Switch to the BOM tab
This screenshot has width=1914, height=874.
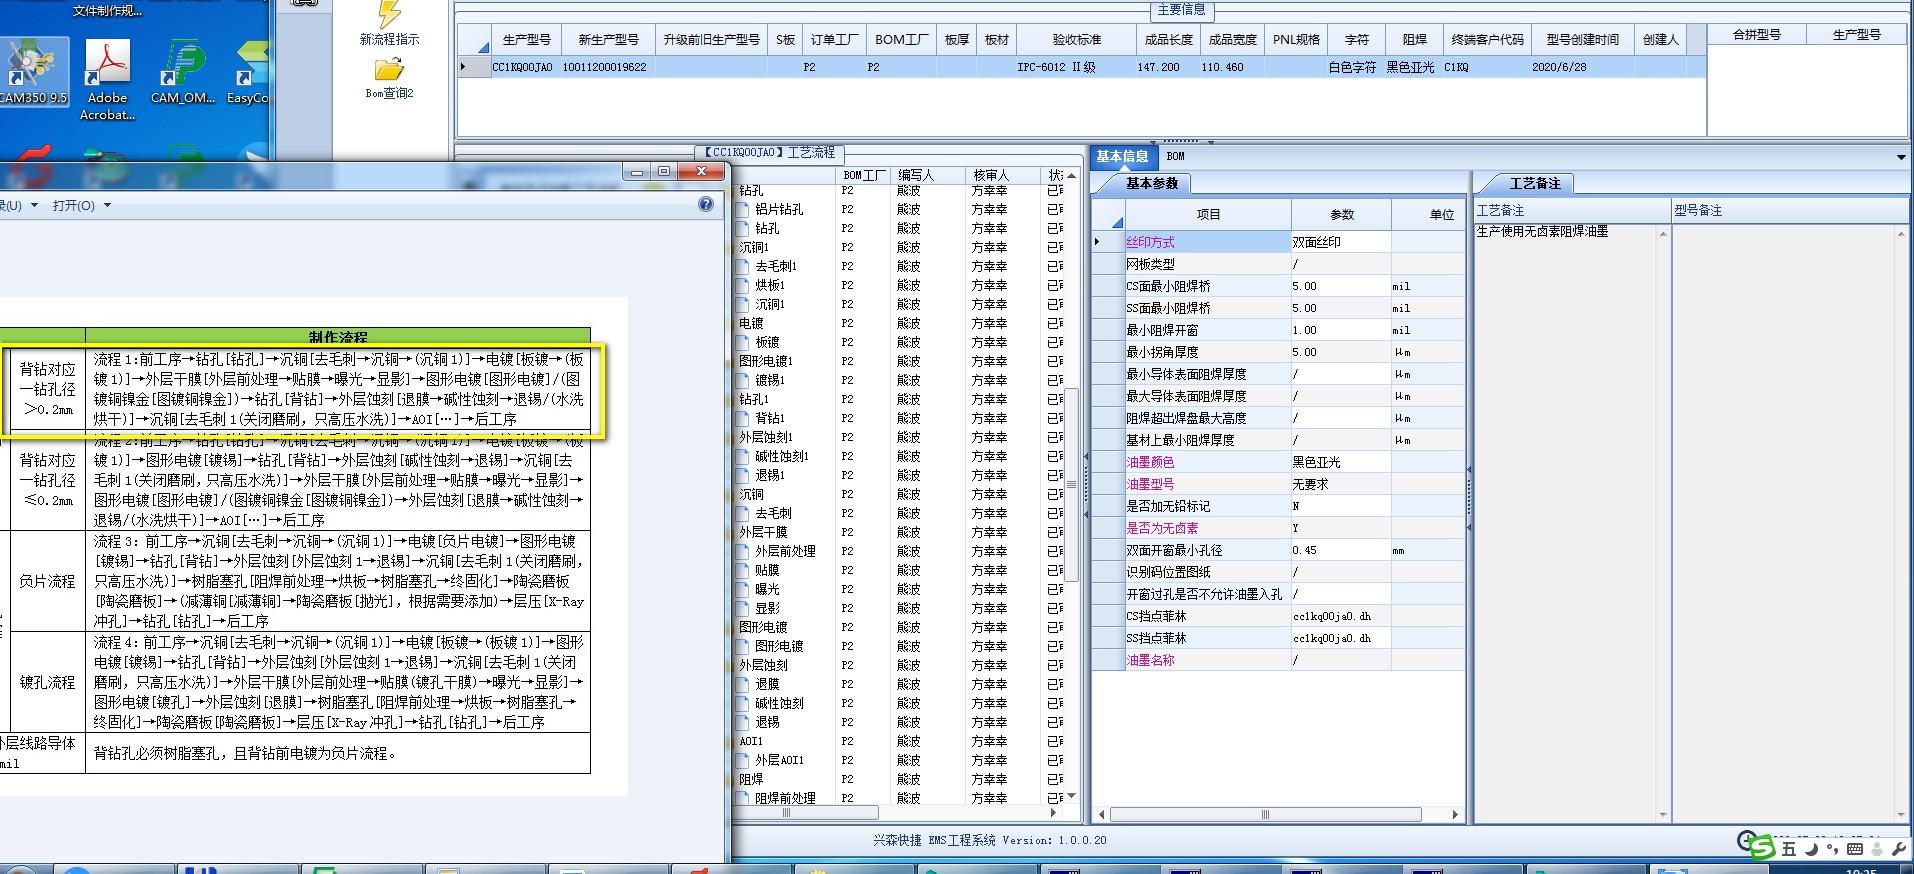1175,156
